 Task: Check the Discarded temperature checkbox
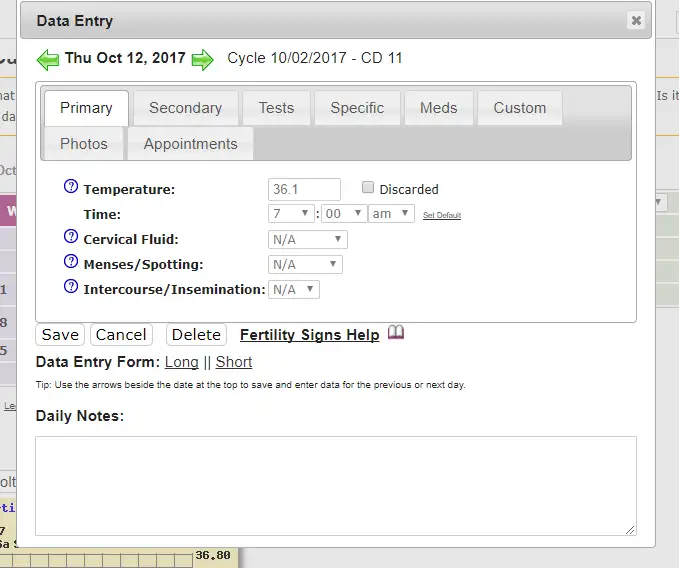[x=368, y=188]
